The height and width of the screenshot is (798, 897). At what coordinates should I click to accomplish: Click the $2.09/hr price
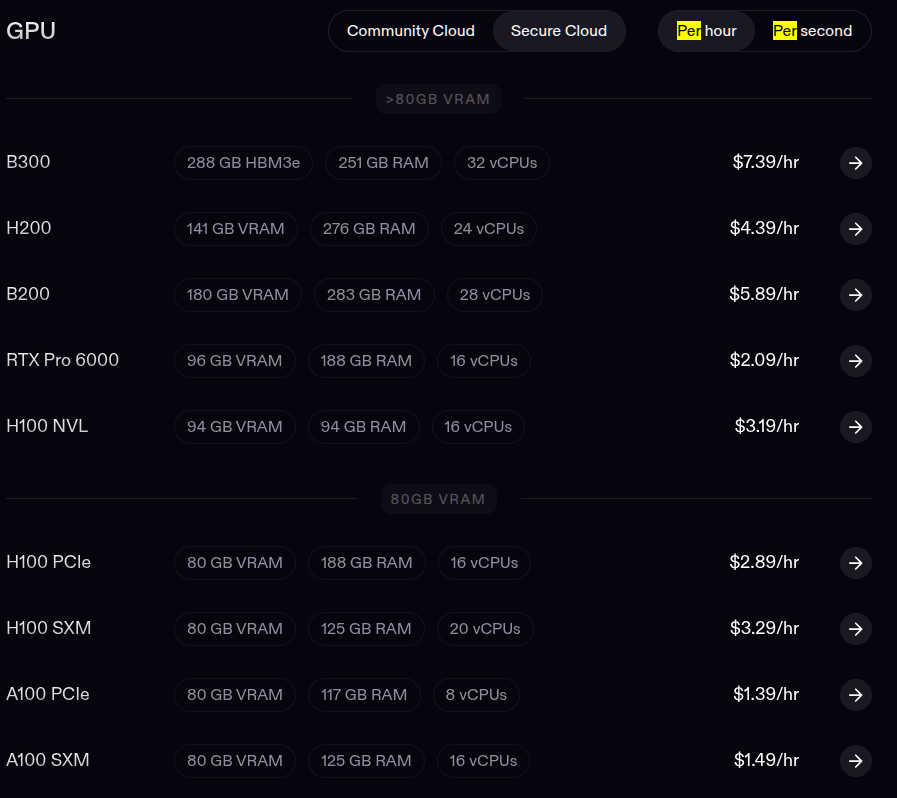pyautogui.click(x=764, y=360)
